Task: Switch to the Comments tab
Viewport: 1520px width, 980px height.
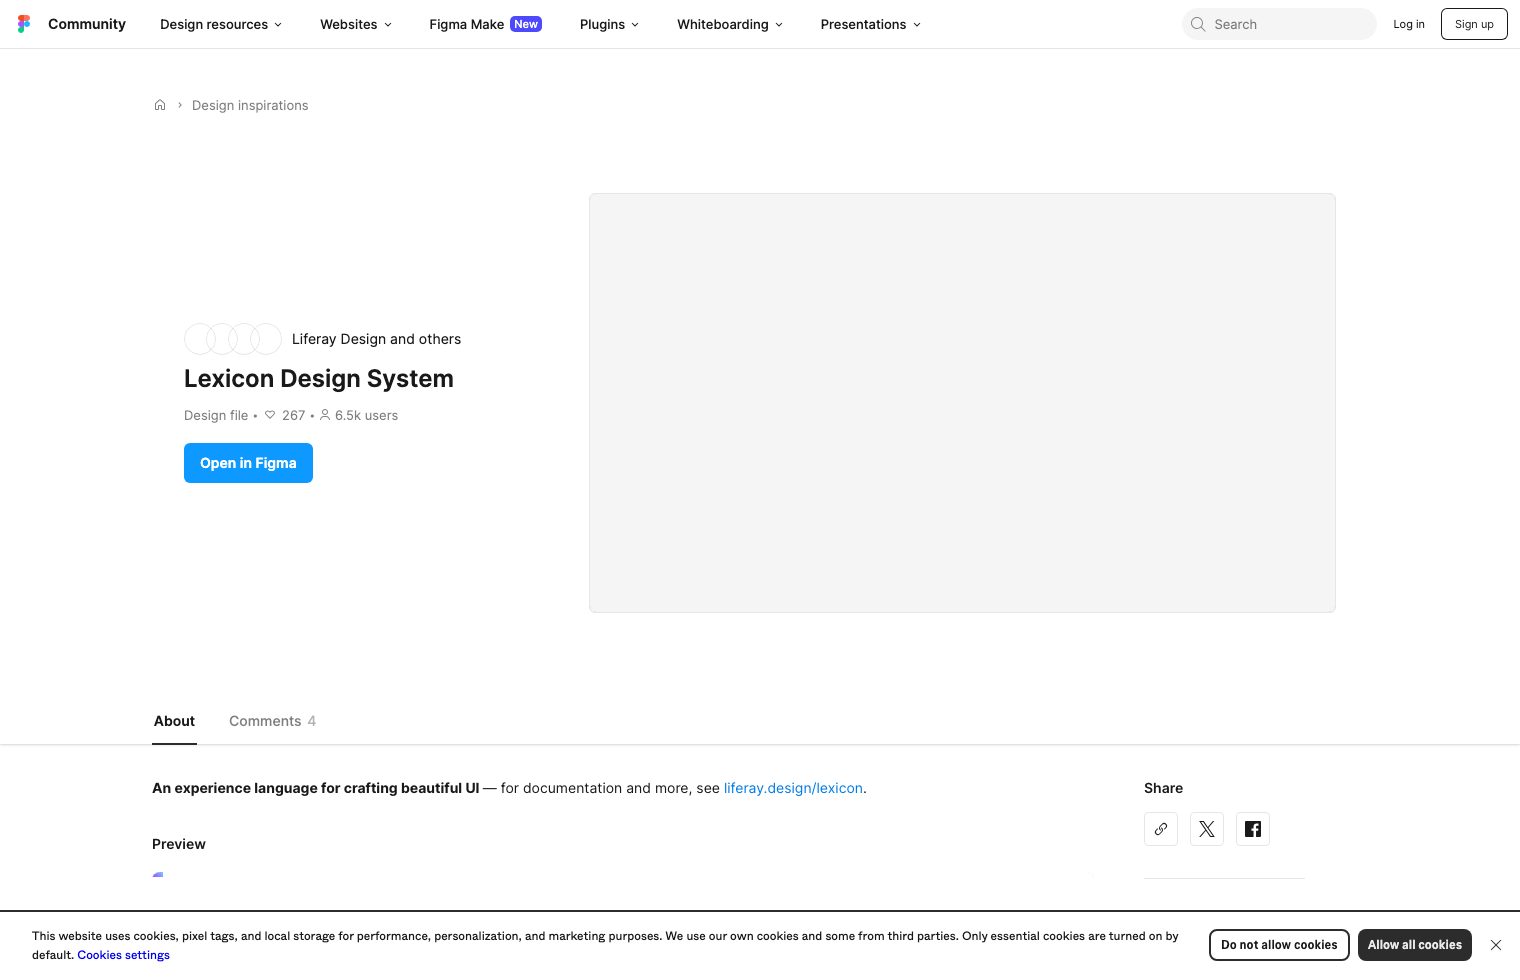Action: (265, 721)
